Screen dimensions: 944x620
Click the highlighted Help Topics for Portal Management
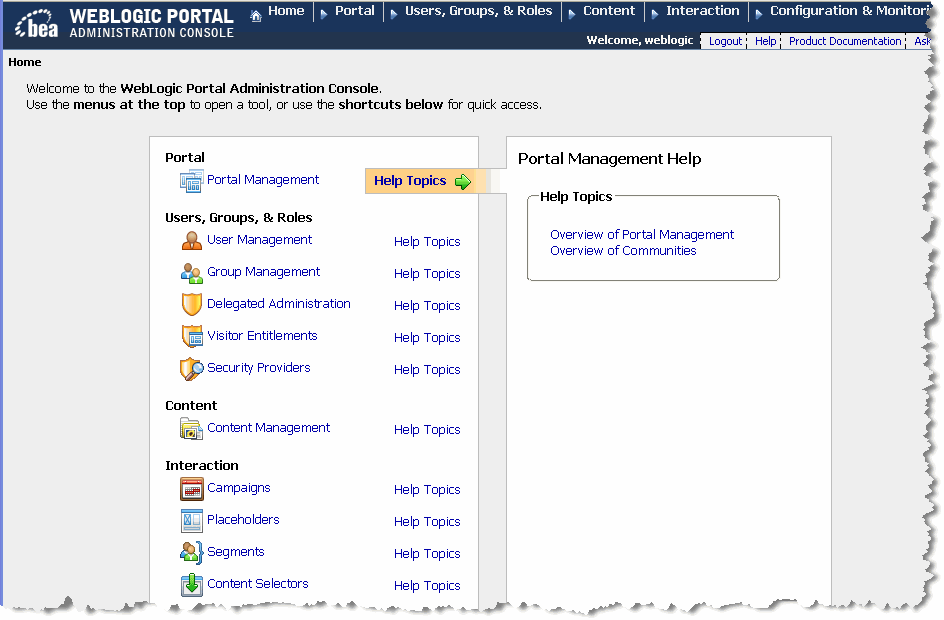[409, 181]
